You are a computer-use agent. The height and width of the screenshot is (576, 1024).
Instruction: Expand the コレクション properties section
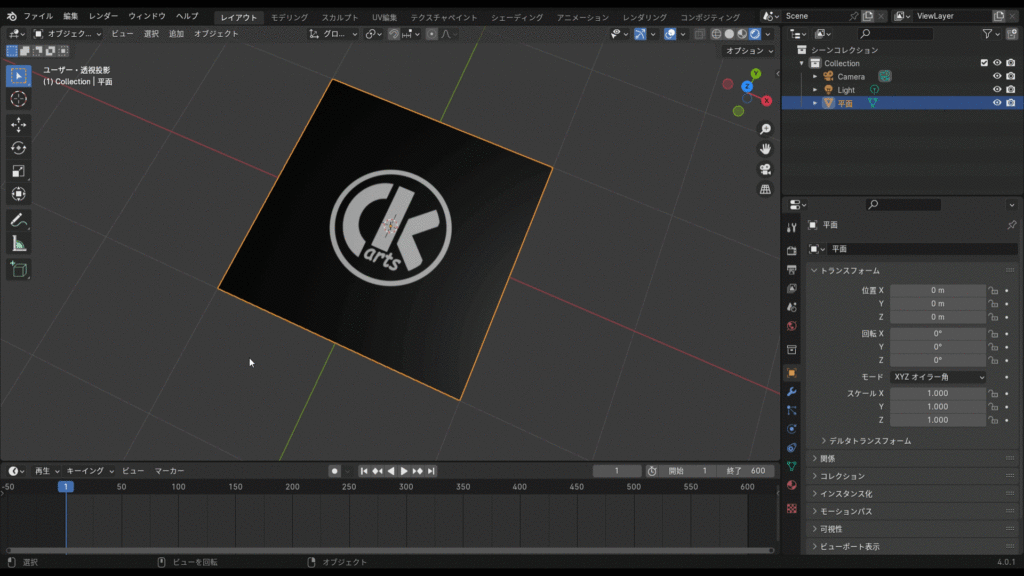[x=842, y=476]
